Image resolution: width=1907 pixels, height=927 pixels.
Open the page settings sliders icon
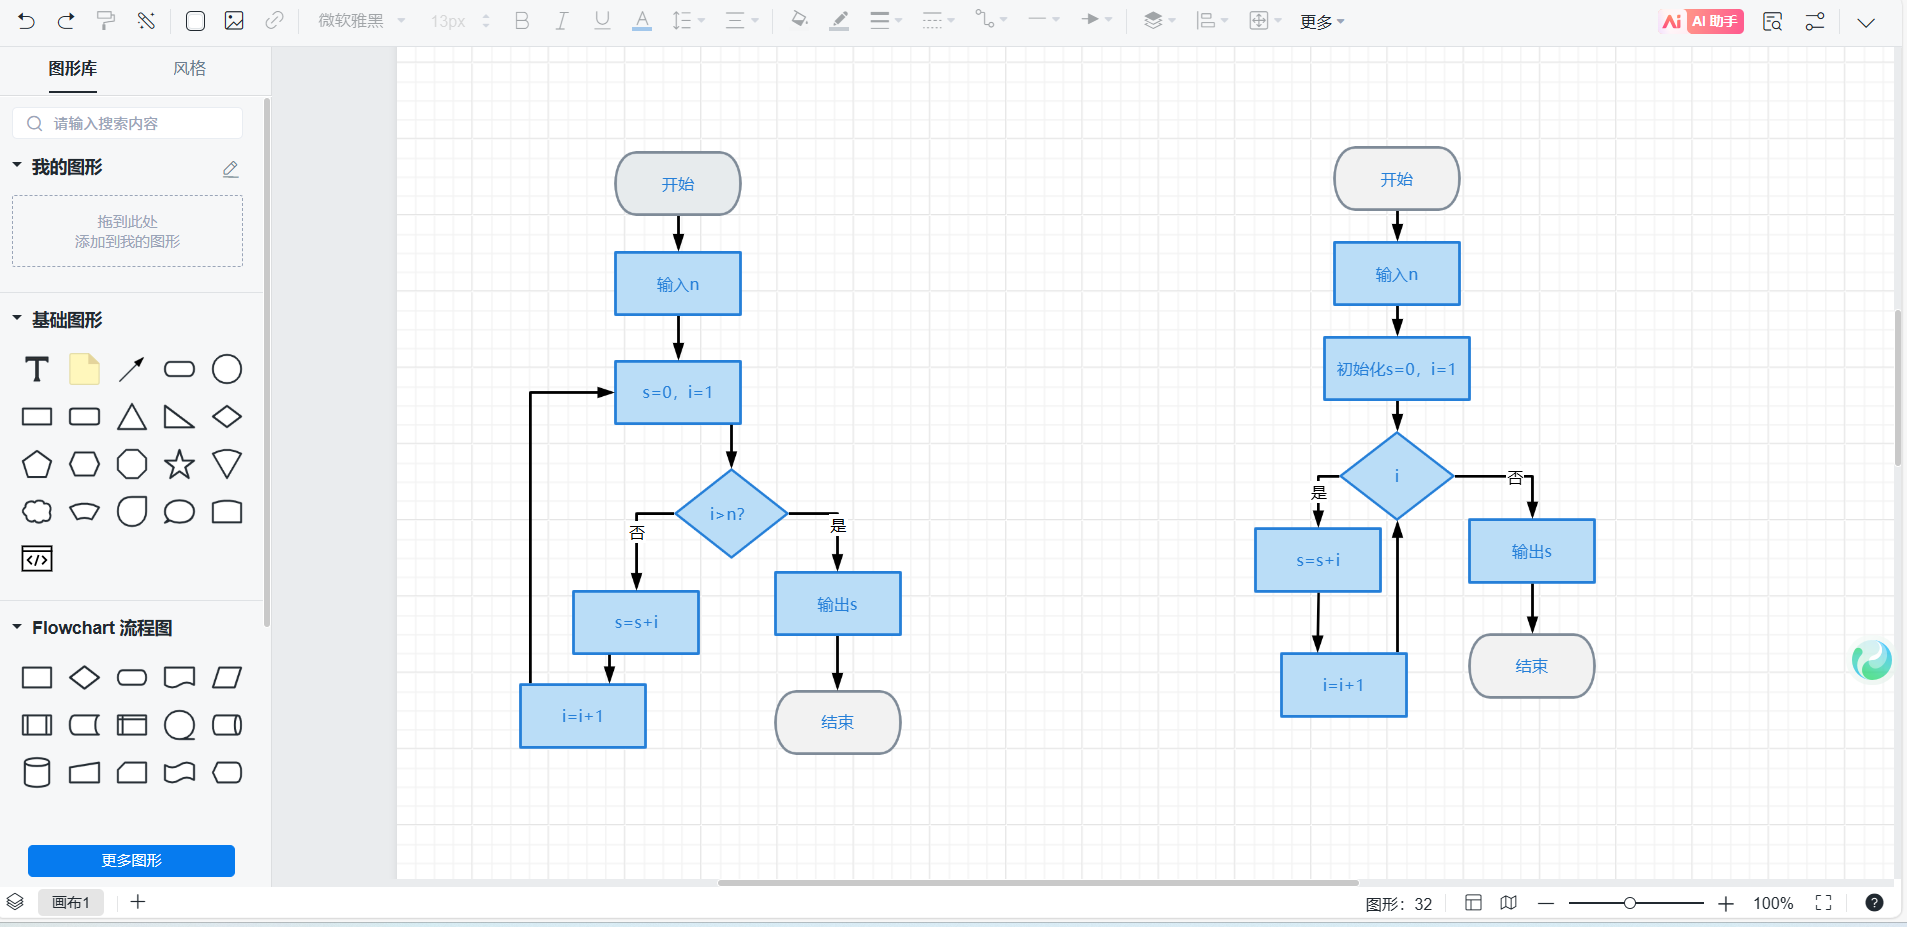coord(1815,22)
